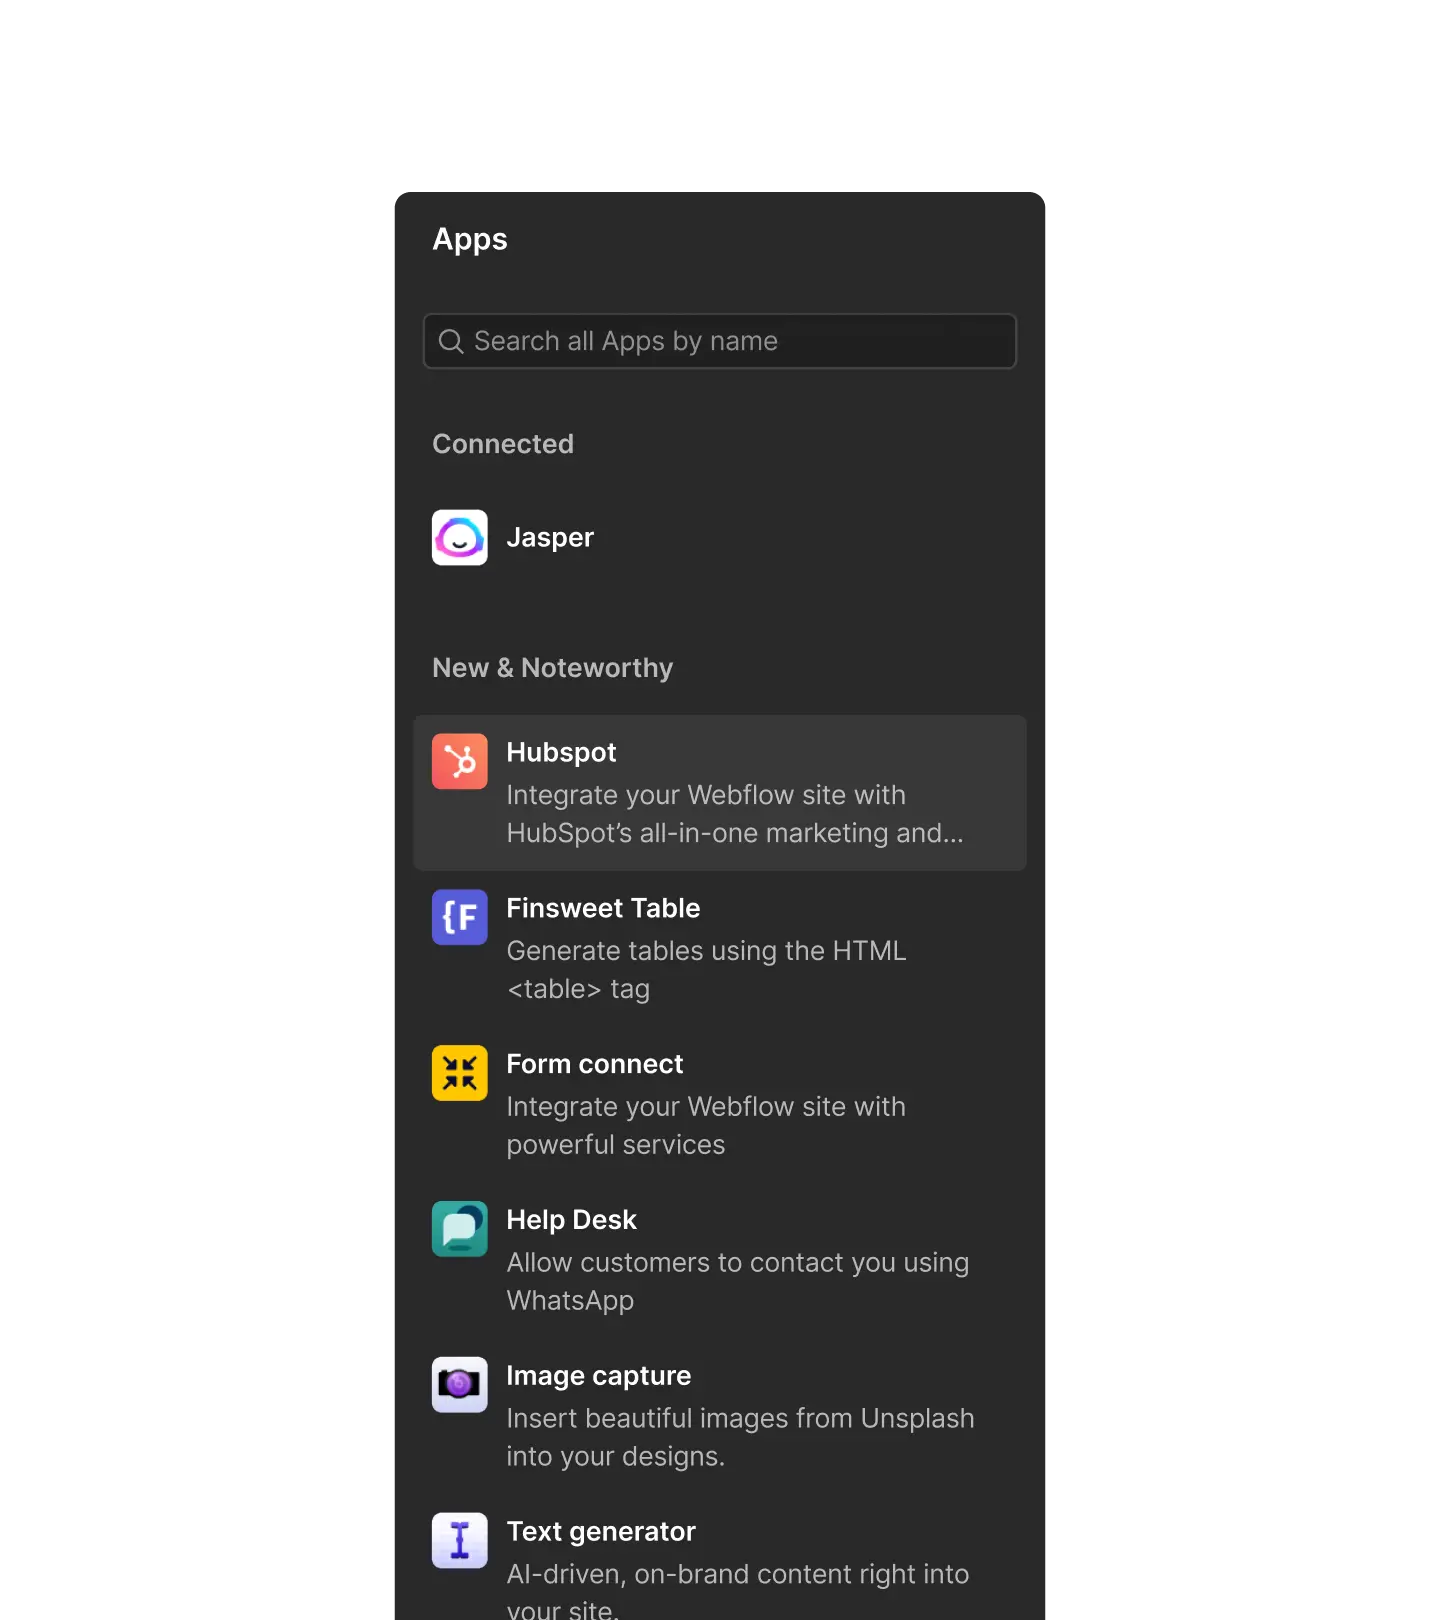Open the Jasper connected app

tap(550, 538)
